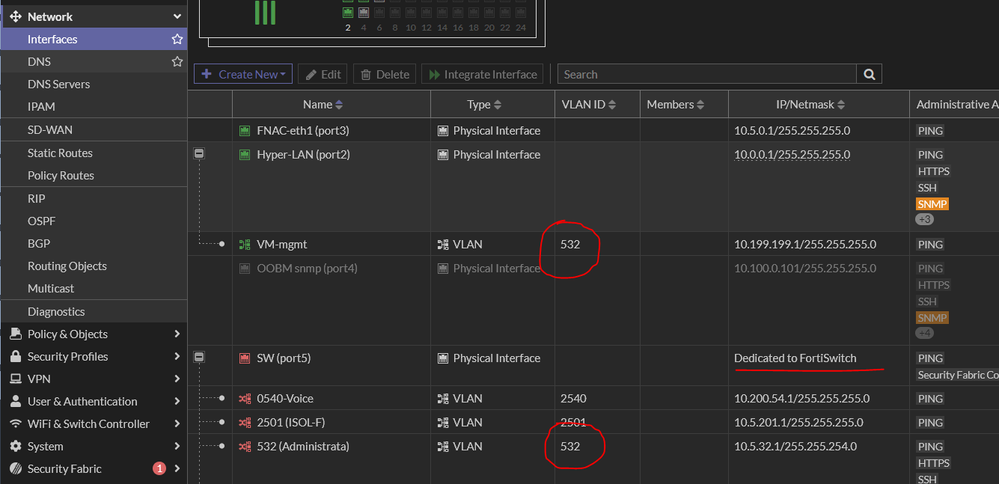The height and width of the screenshot is (484, 999).
Task: Click the red SW (port5) interface icon
Action: (245, 359)
